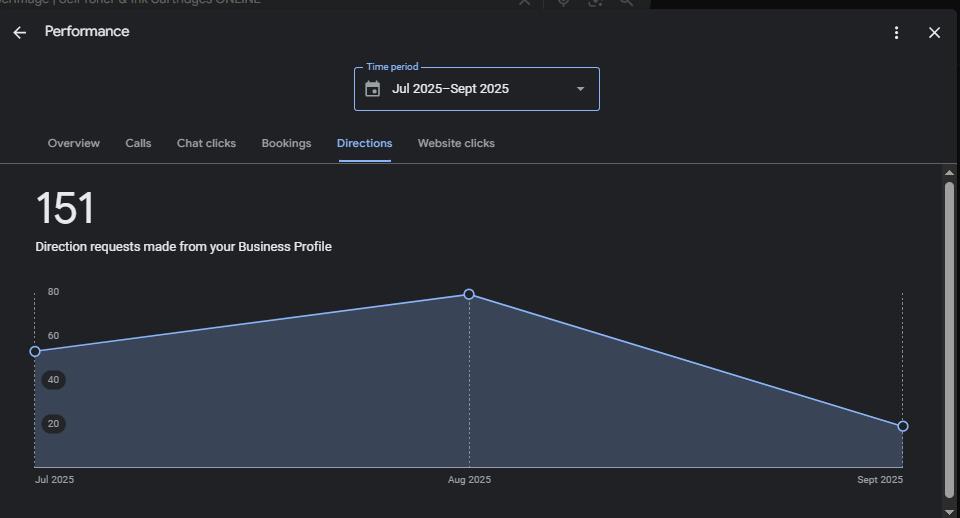Click the Jul 2025 data point on chart

(x=35, y=351)
